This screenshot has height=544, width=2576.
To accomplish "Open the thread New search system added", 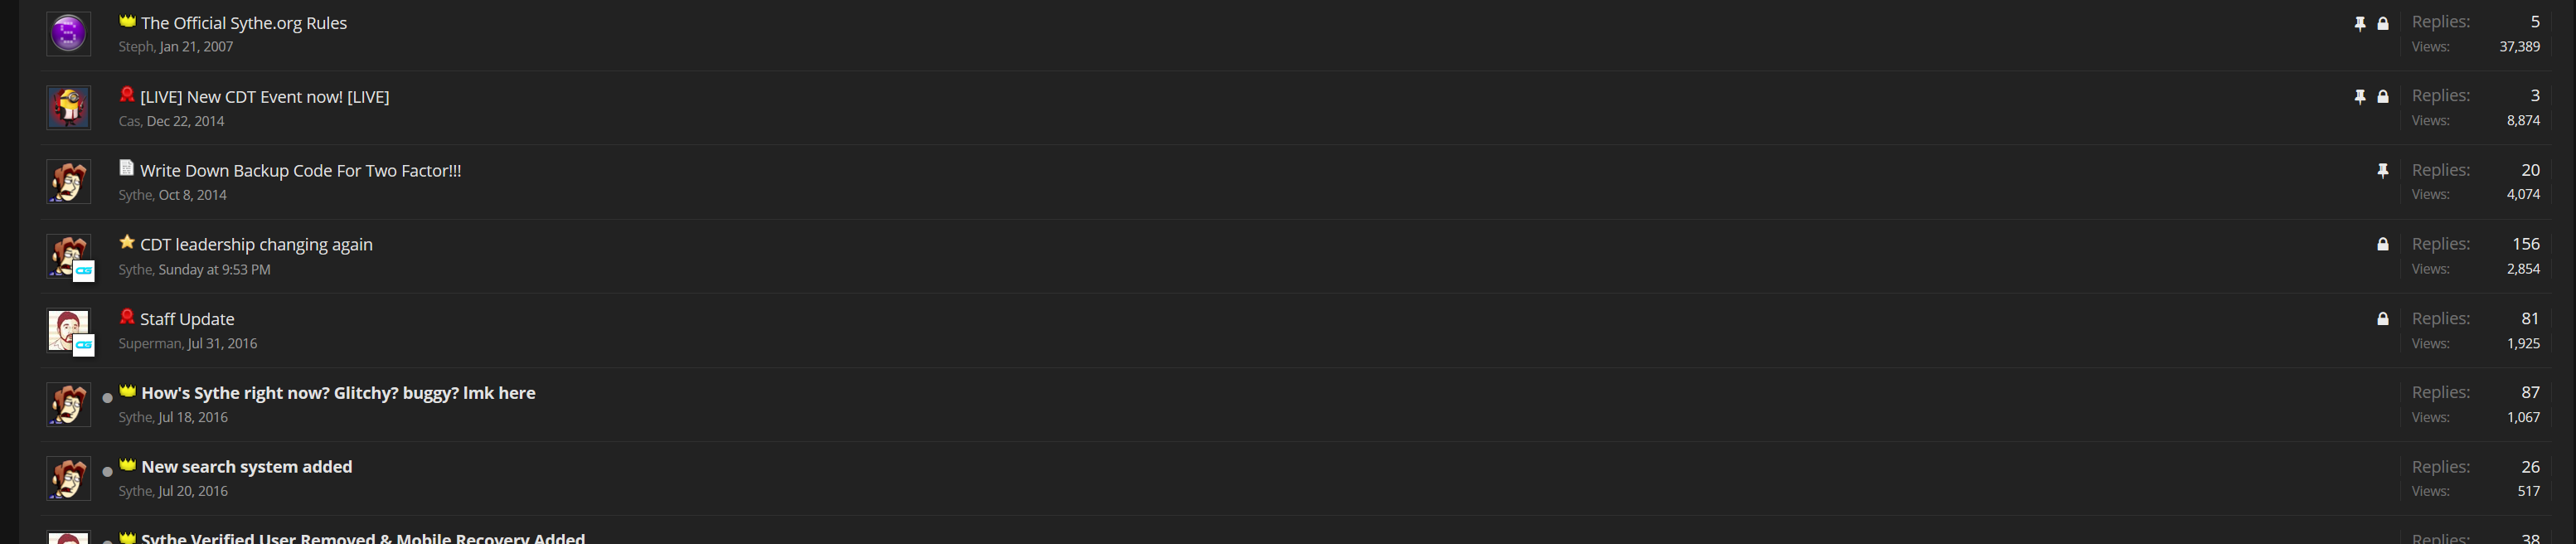I will [x=247, y=467].
